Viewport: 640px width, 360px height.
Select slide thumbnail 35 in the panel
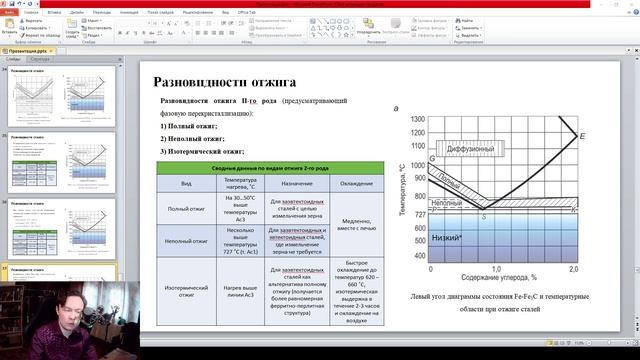[x=61, y=163]
